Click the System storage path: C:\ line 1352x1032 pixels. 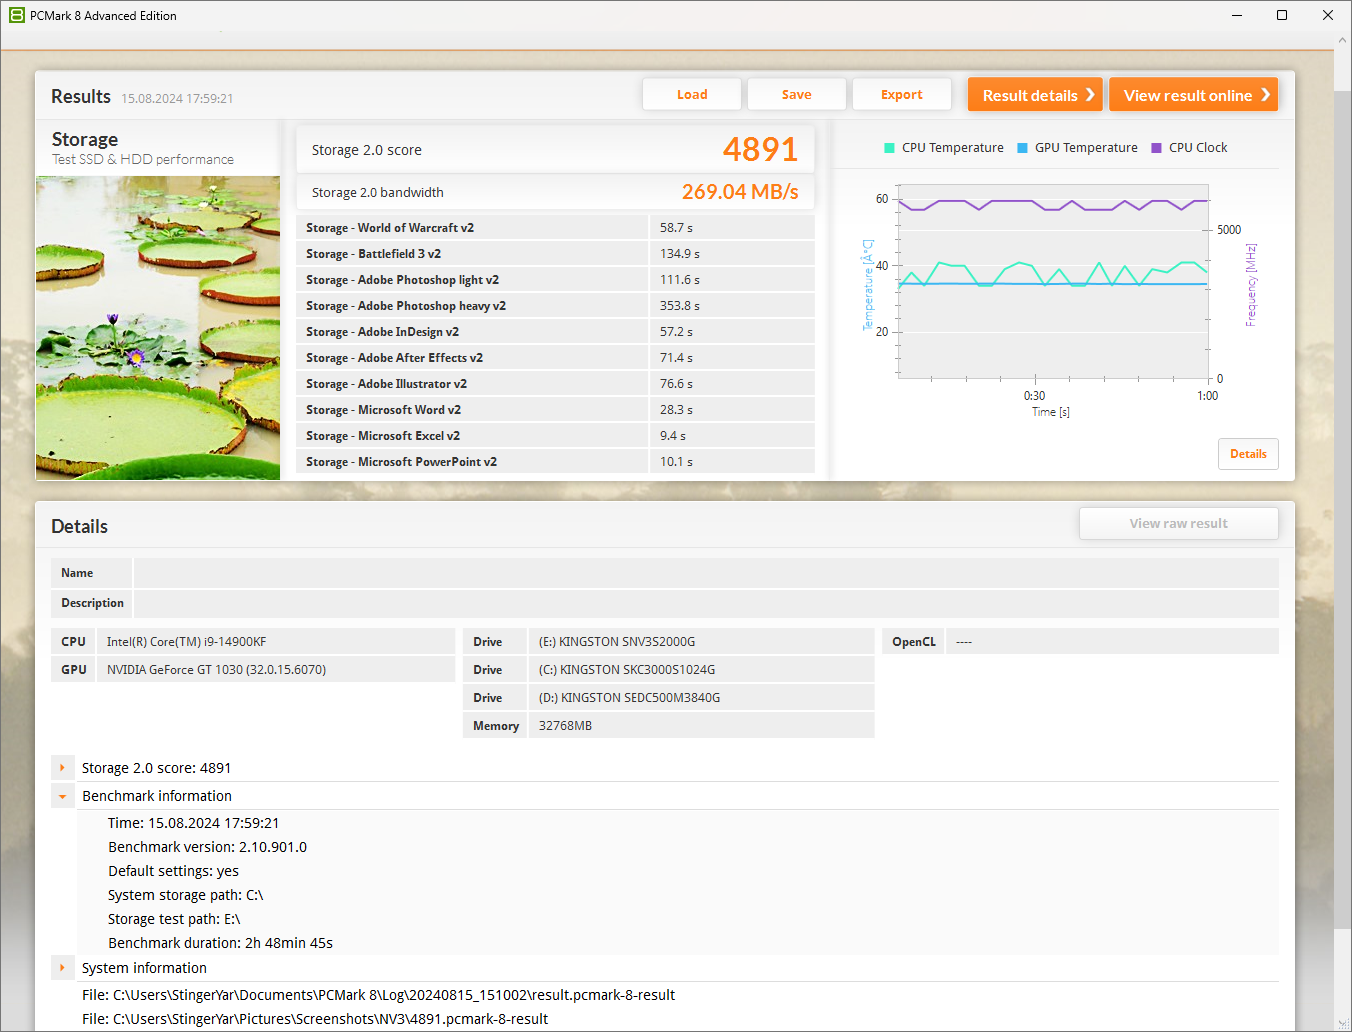[x=186, y=895]
